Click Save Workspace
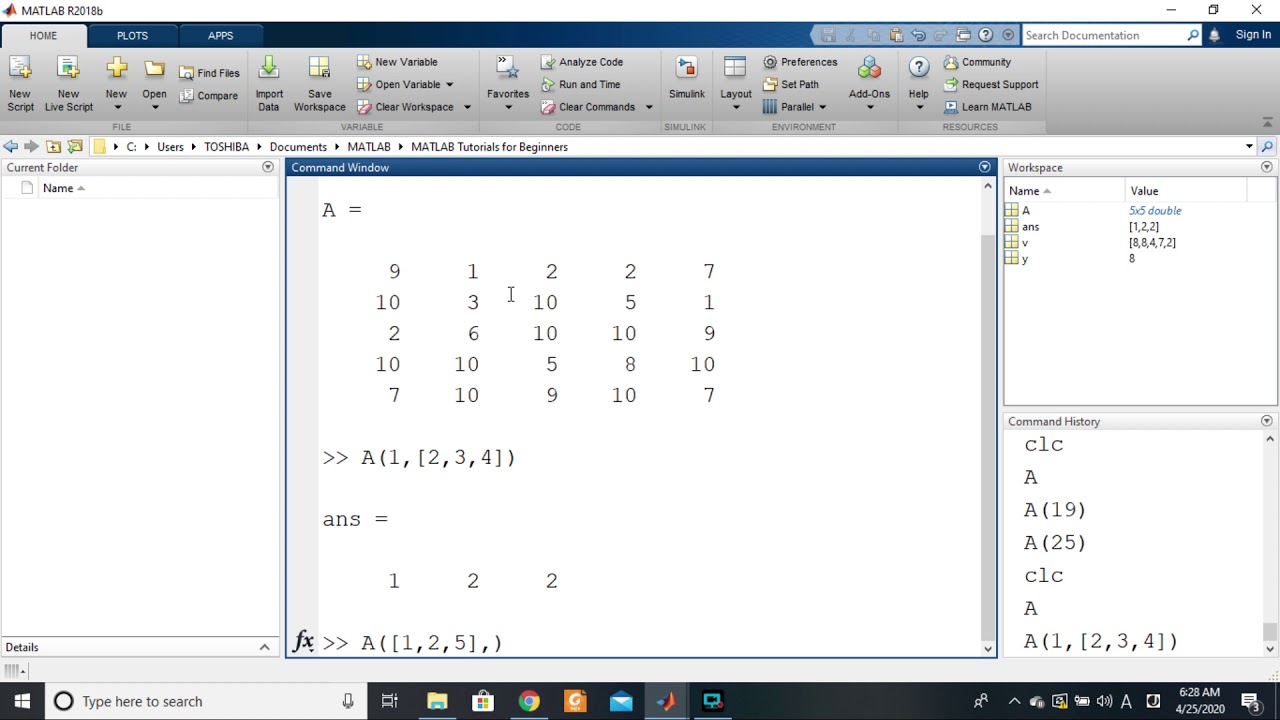Viewport: 1280px width, 720px height. pyautogui.click(x=319, y=84)
